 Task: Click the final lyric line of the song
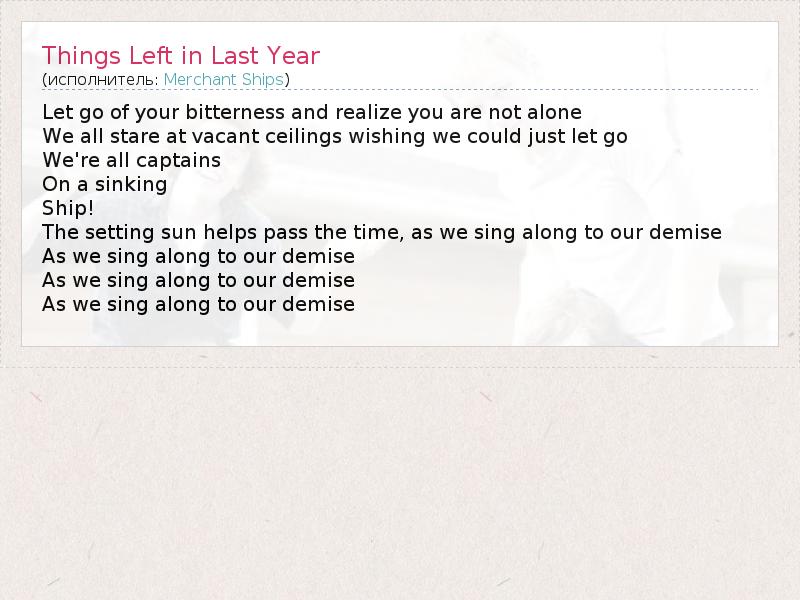coord(198,304)
